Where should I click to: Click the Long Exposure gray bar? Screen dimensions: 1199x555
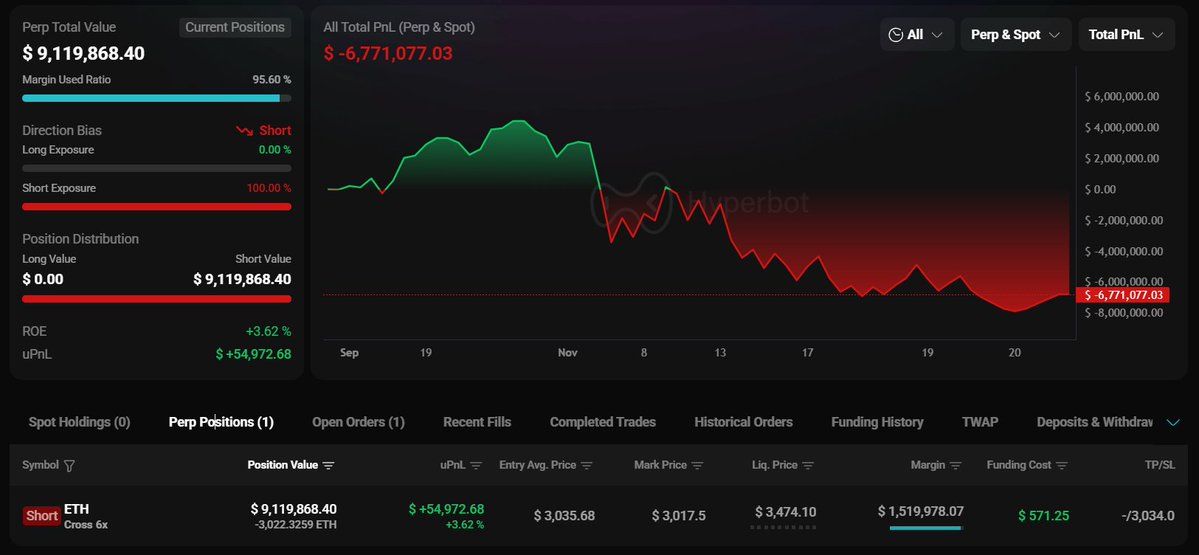(157, 168)
